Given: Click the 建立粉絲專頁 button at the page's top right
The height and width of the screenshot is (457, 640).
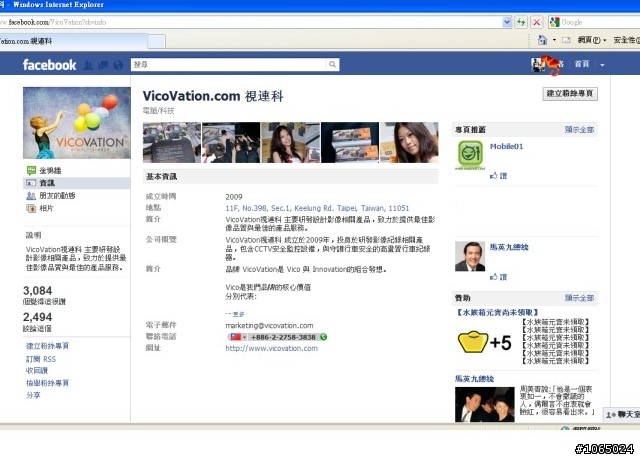Looking at the screenshot, I should 570,93.
